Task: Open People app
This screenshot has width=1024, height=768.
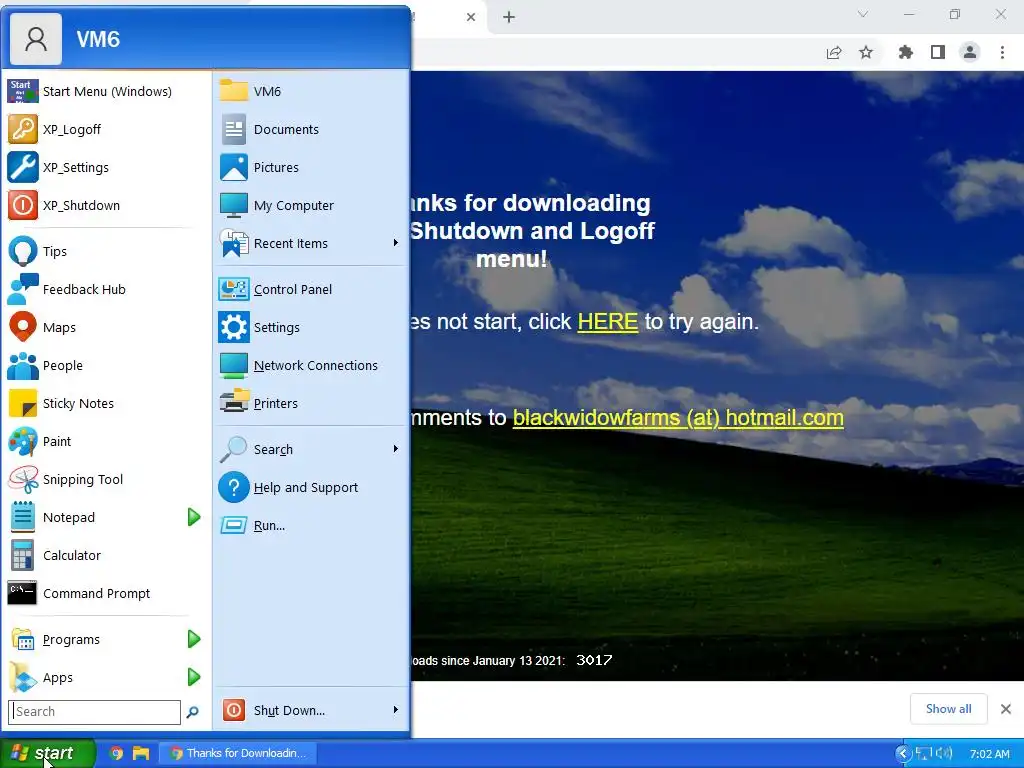Action: [108, 365]
